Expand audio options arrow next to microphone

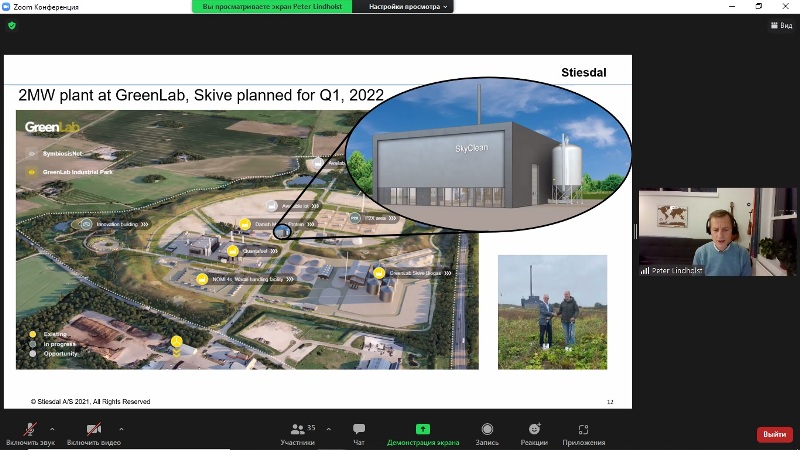click(52, 429)
